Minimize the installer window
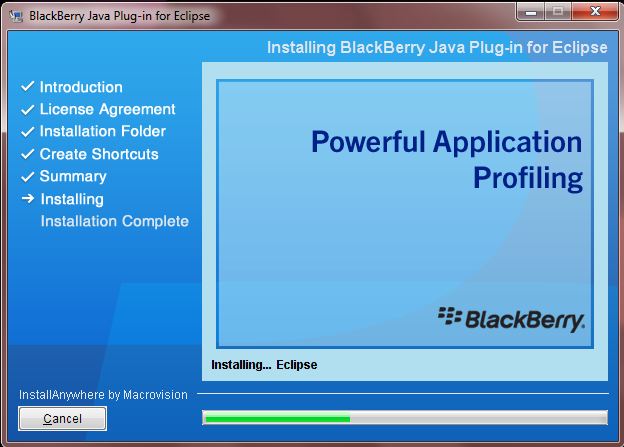 (530, 12)
